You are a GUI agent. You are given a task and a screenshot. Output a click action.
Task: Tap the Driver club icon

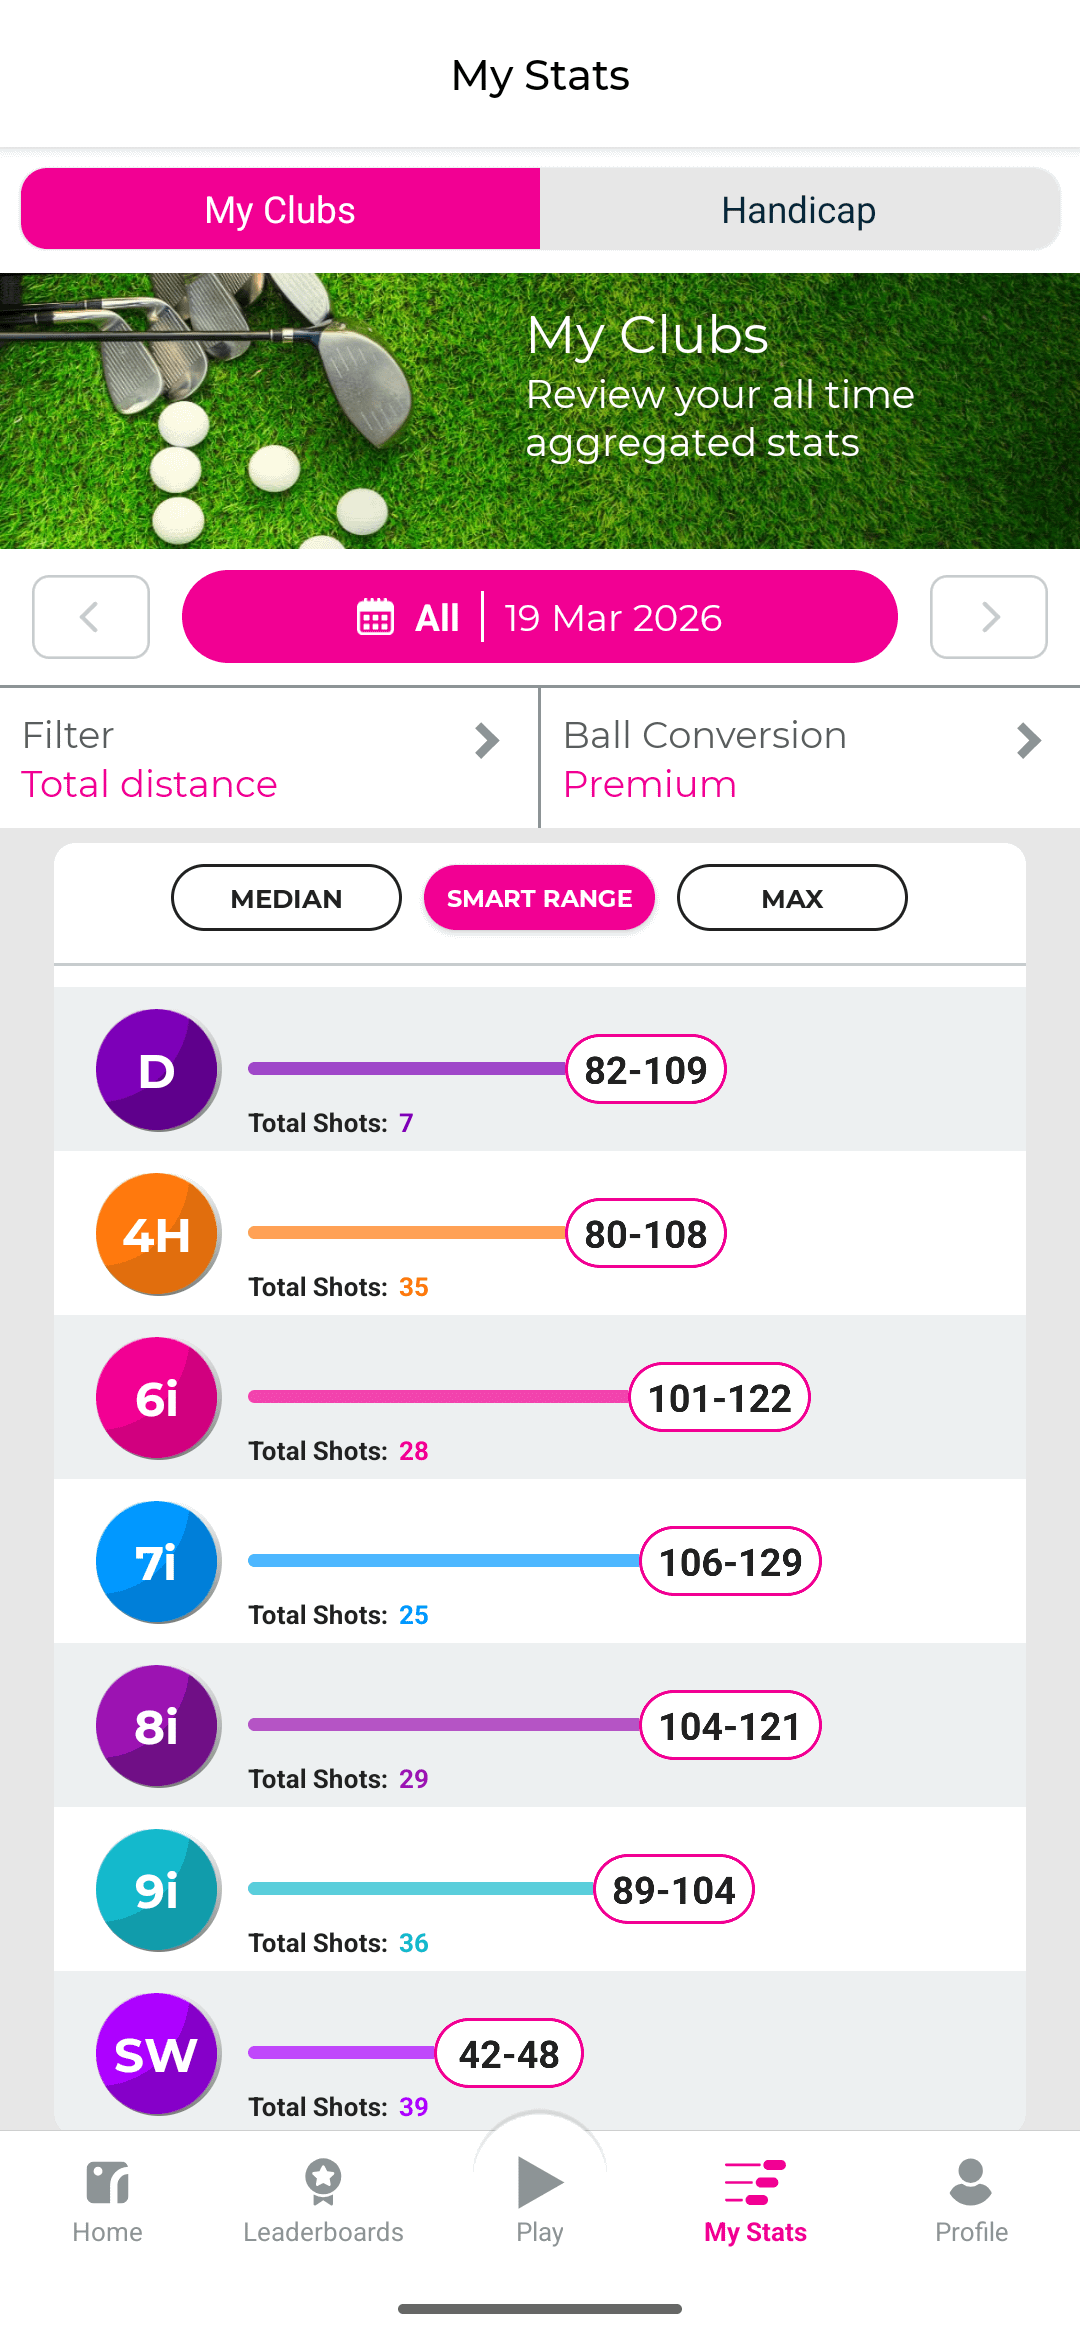(157, 1070)
